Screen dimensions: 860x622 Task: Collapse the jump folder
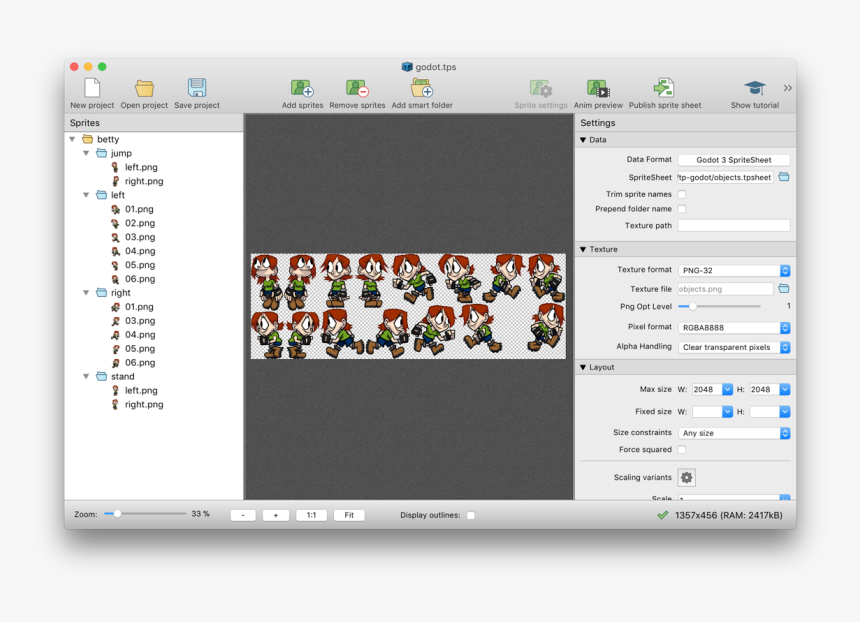pos(86,153)
